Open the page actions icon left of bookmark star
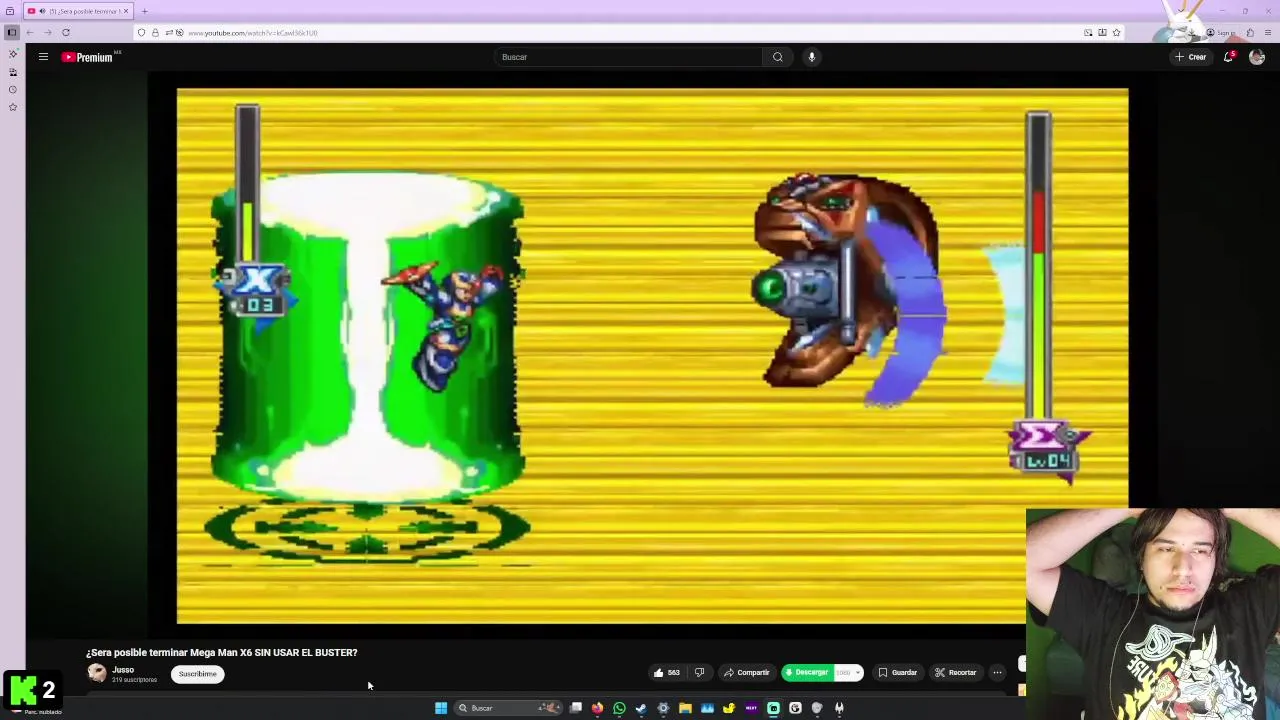The width and height of the screenshot is (1280, 720). (1102, 33)
